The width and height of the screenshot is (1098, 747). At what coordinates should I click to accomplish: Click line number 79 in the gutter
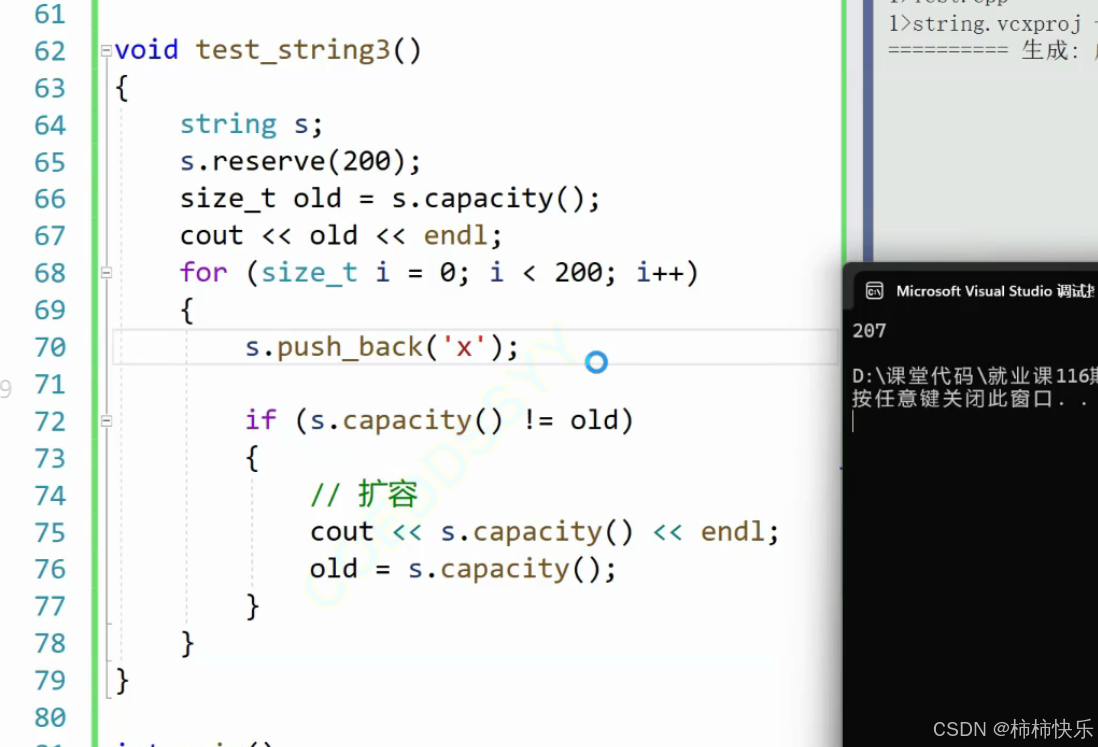(x=50, y=680)
